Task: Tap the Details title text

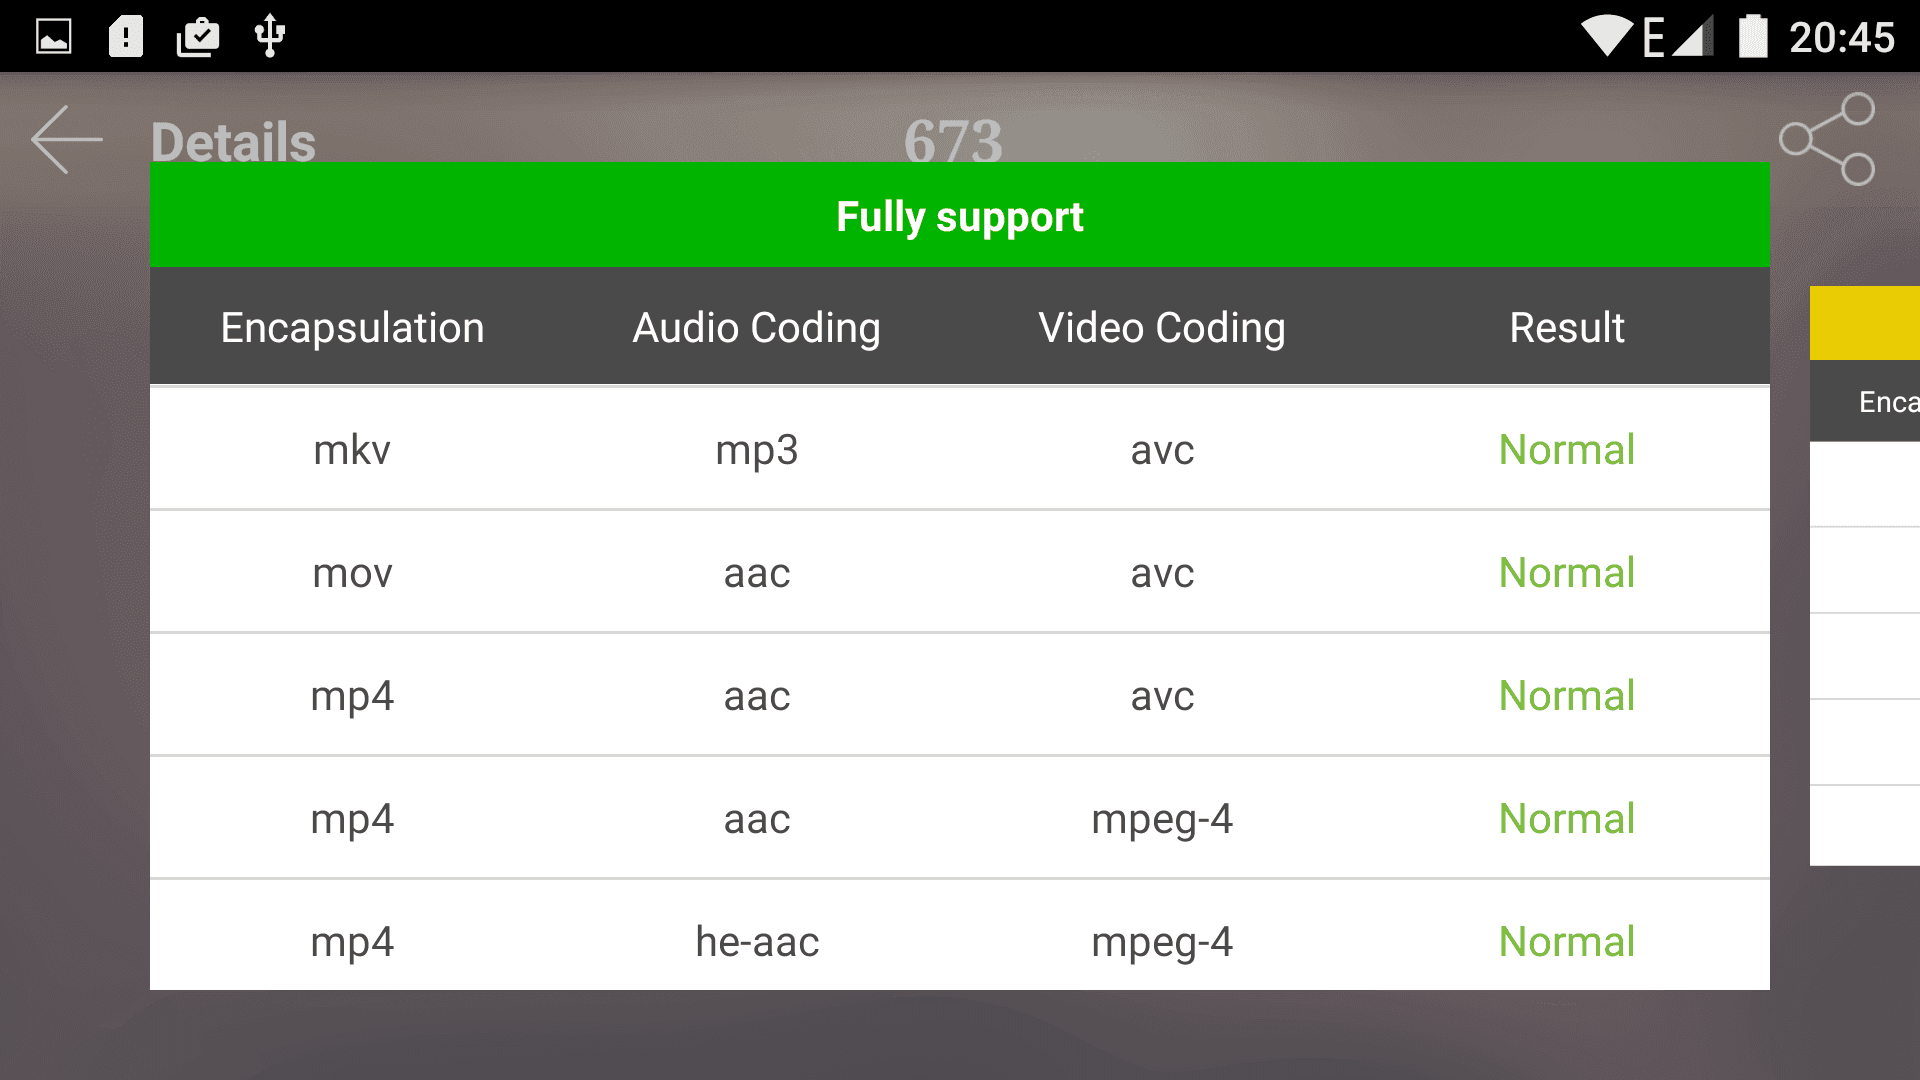Action: click(x=233, y=142)
